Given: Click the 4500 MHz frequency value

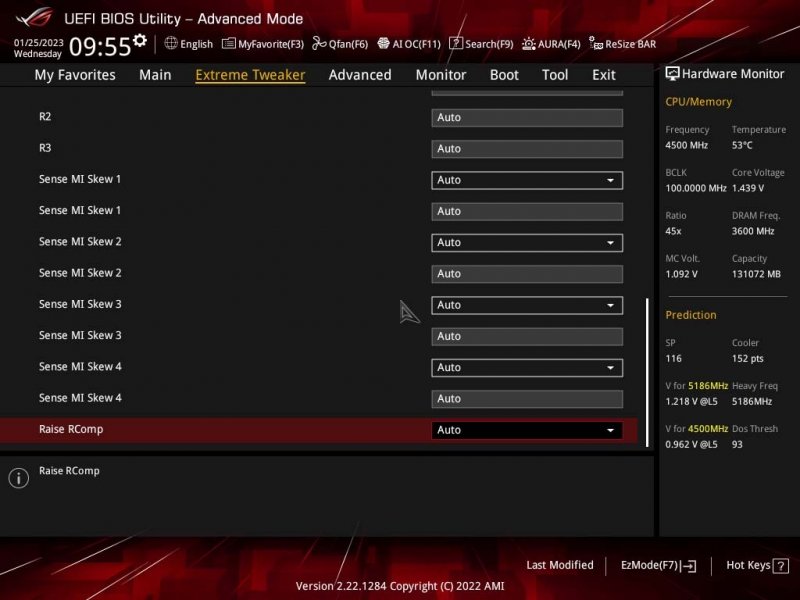Looking at the screenshot, I should 686,145.
